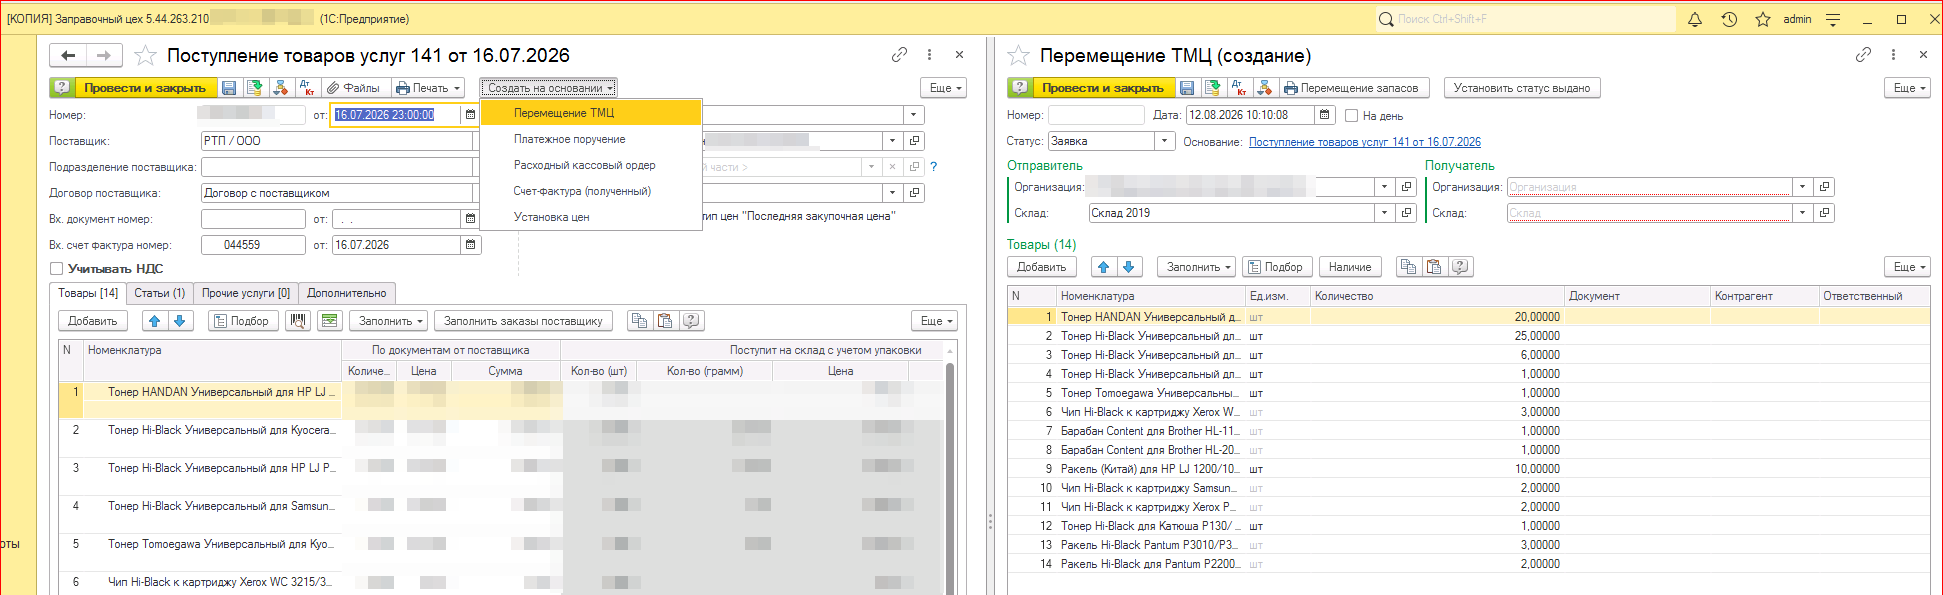The height and width of the screenshot is (595, 1943).
Task: Click Количество column header
Action: pyautogui.click(x=1436, y=296)
